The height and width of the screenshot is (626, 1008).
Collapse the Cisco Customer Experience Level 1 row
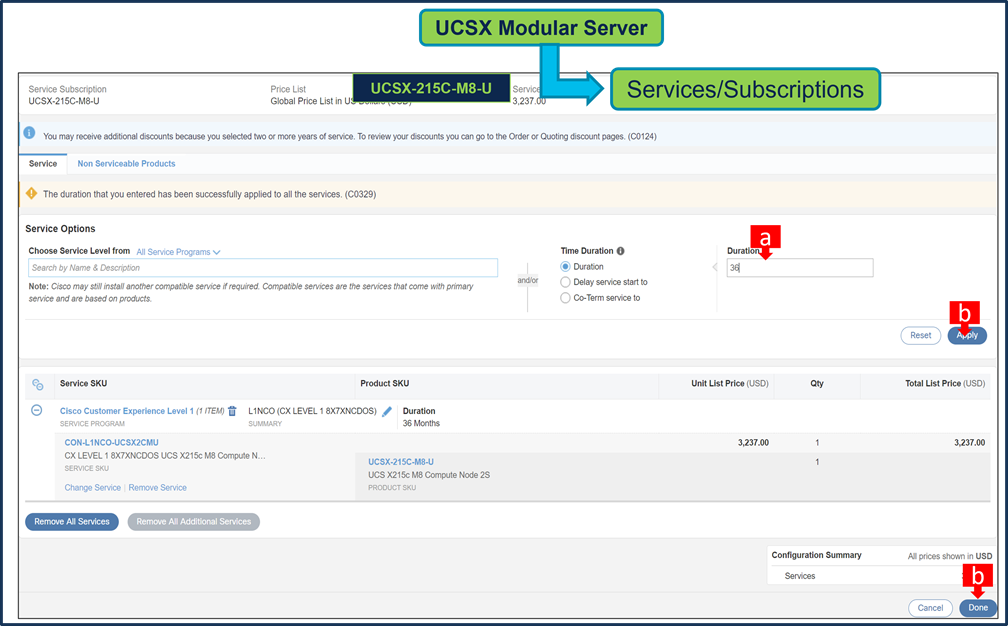coord(37,410)
